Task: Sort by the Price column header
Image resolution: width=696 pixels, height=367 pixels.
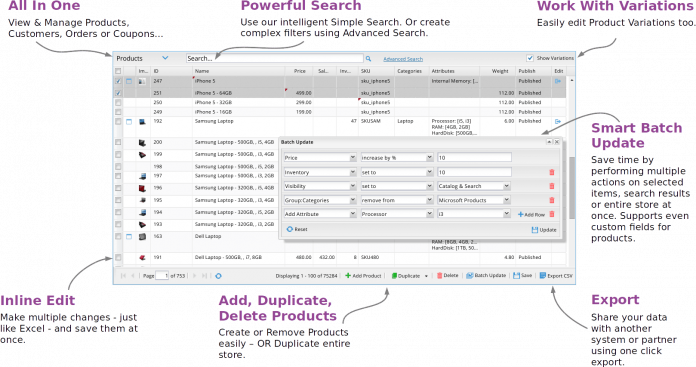Action: 299,71
